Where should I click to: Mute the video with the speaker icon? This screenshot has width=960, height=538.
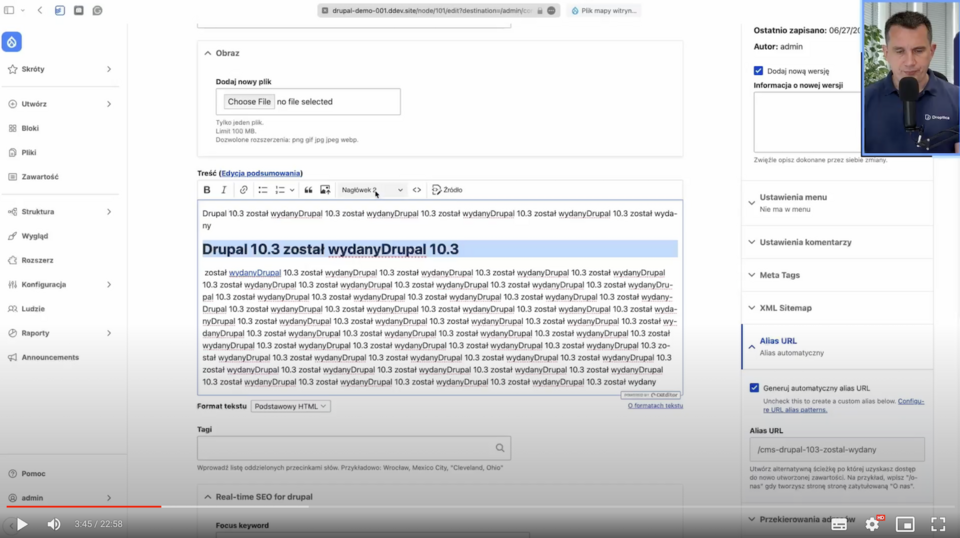(x=54, y=524)
